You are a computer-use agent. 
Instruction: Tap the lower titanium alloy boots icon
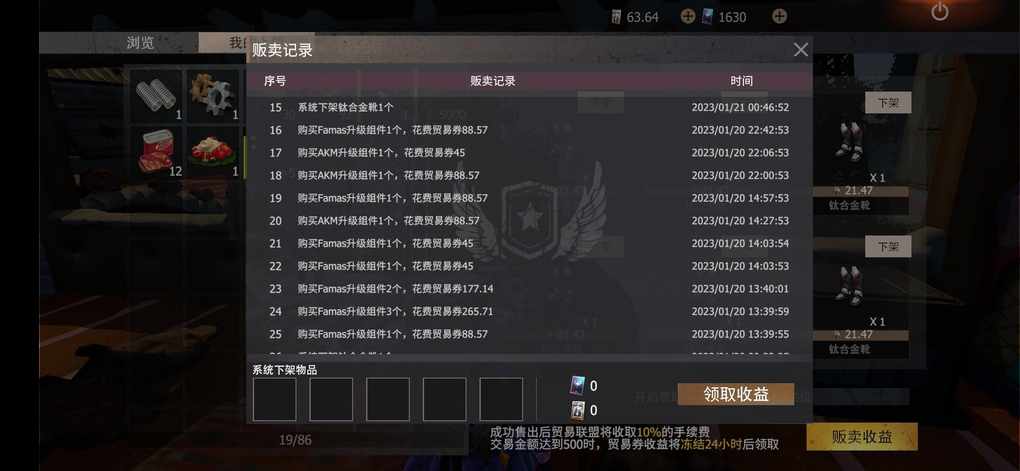(x=848, y=285)
